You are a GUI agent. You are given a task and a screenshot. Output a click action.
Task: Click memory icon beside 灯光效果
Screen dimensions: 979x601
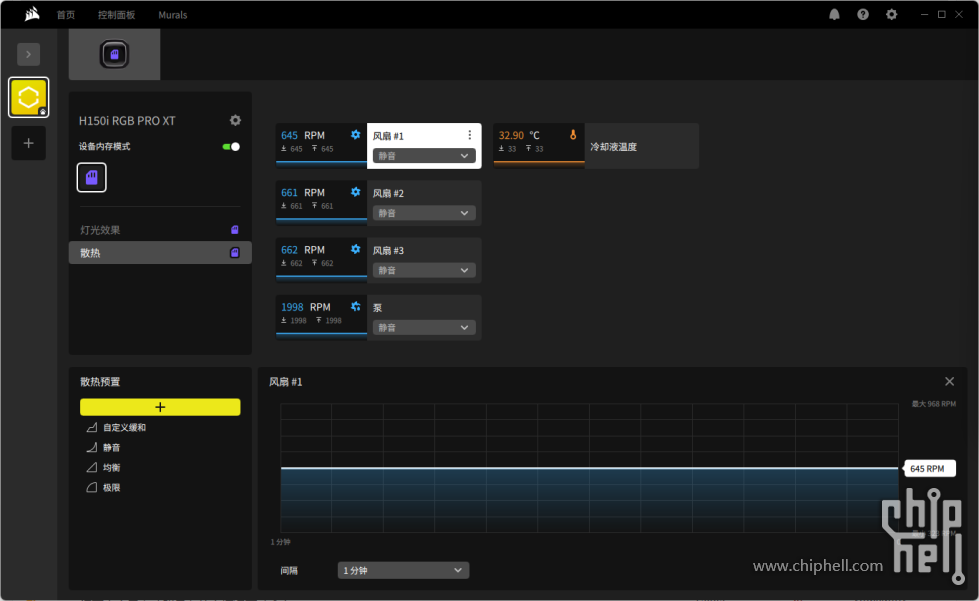pos(235,230)
